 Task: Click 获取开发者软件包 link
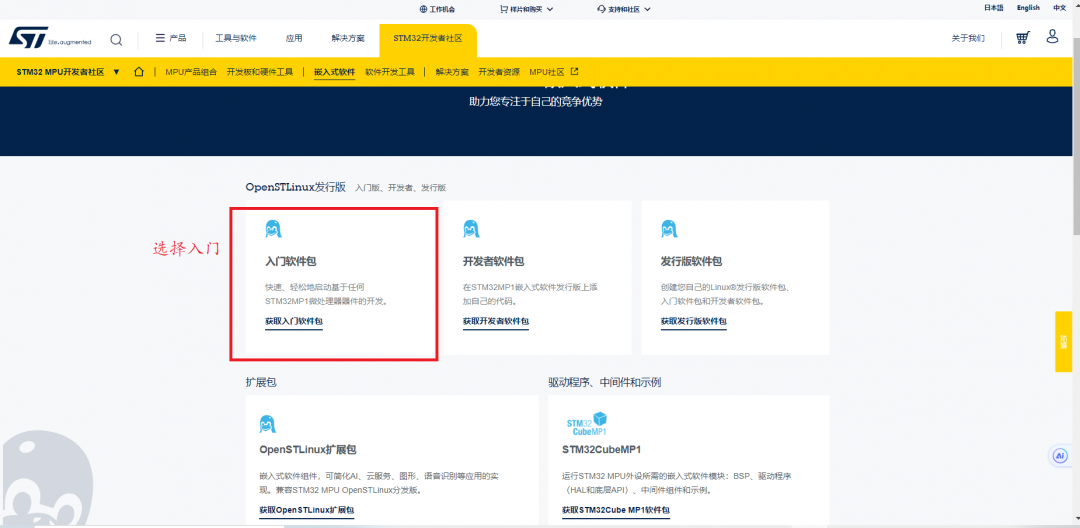click(496, 321)
